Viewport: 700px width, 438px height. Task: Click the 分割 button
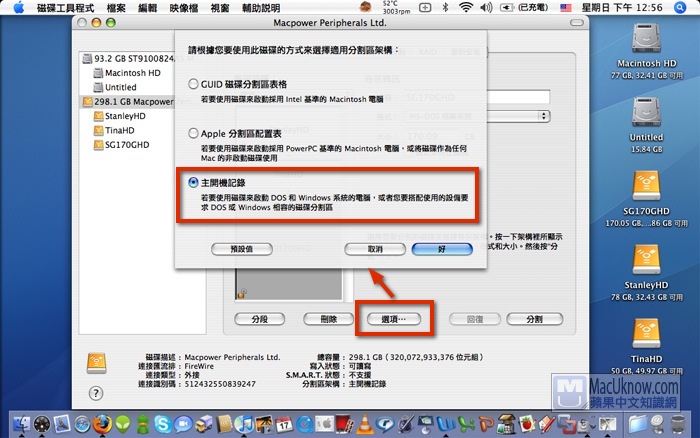coord(534,319)
